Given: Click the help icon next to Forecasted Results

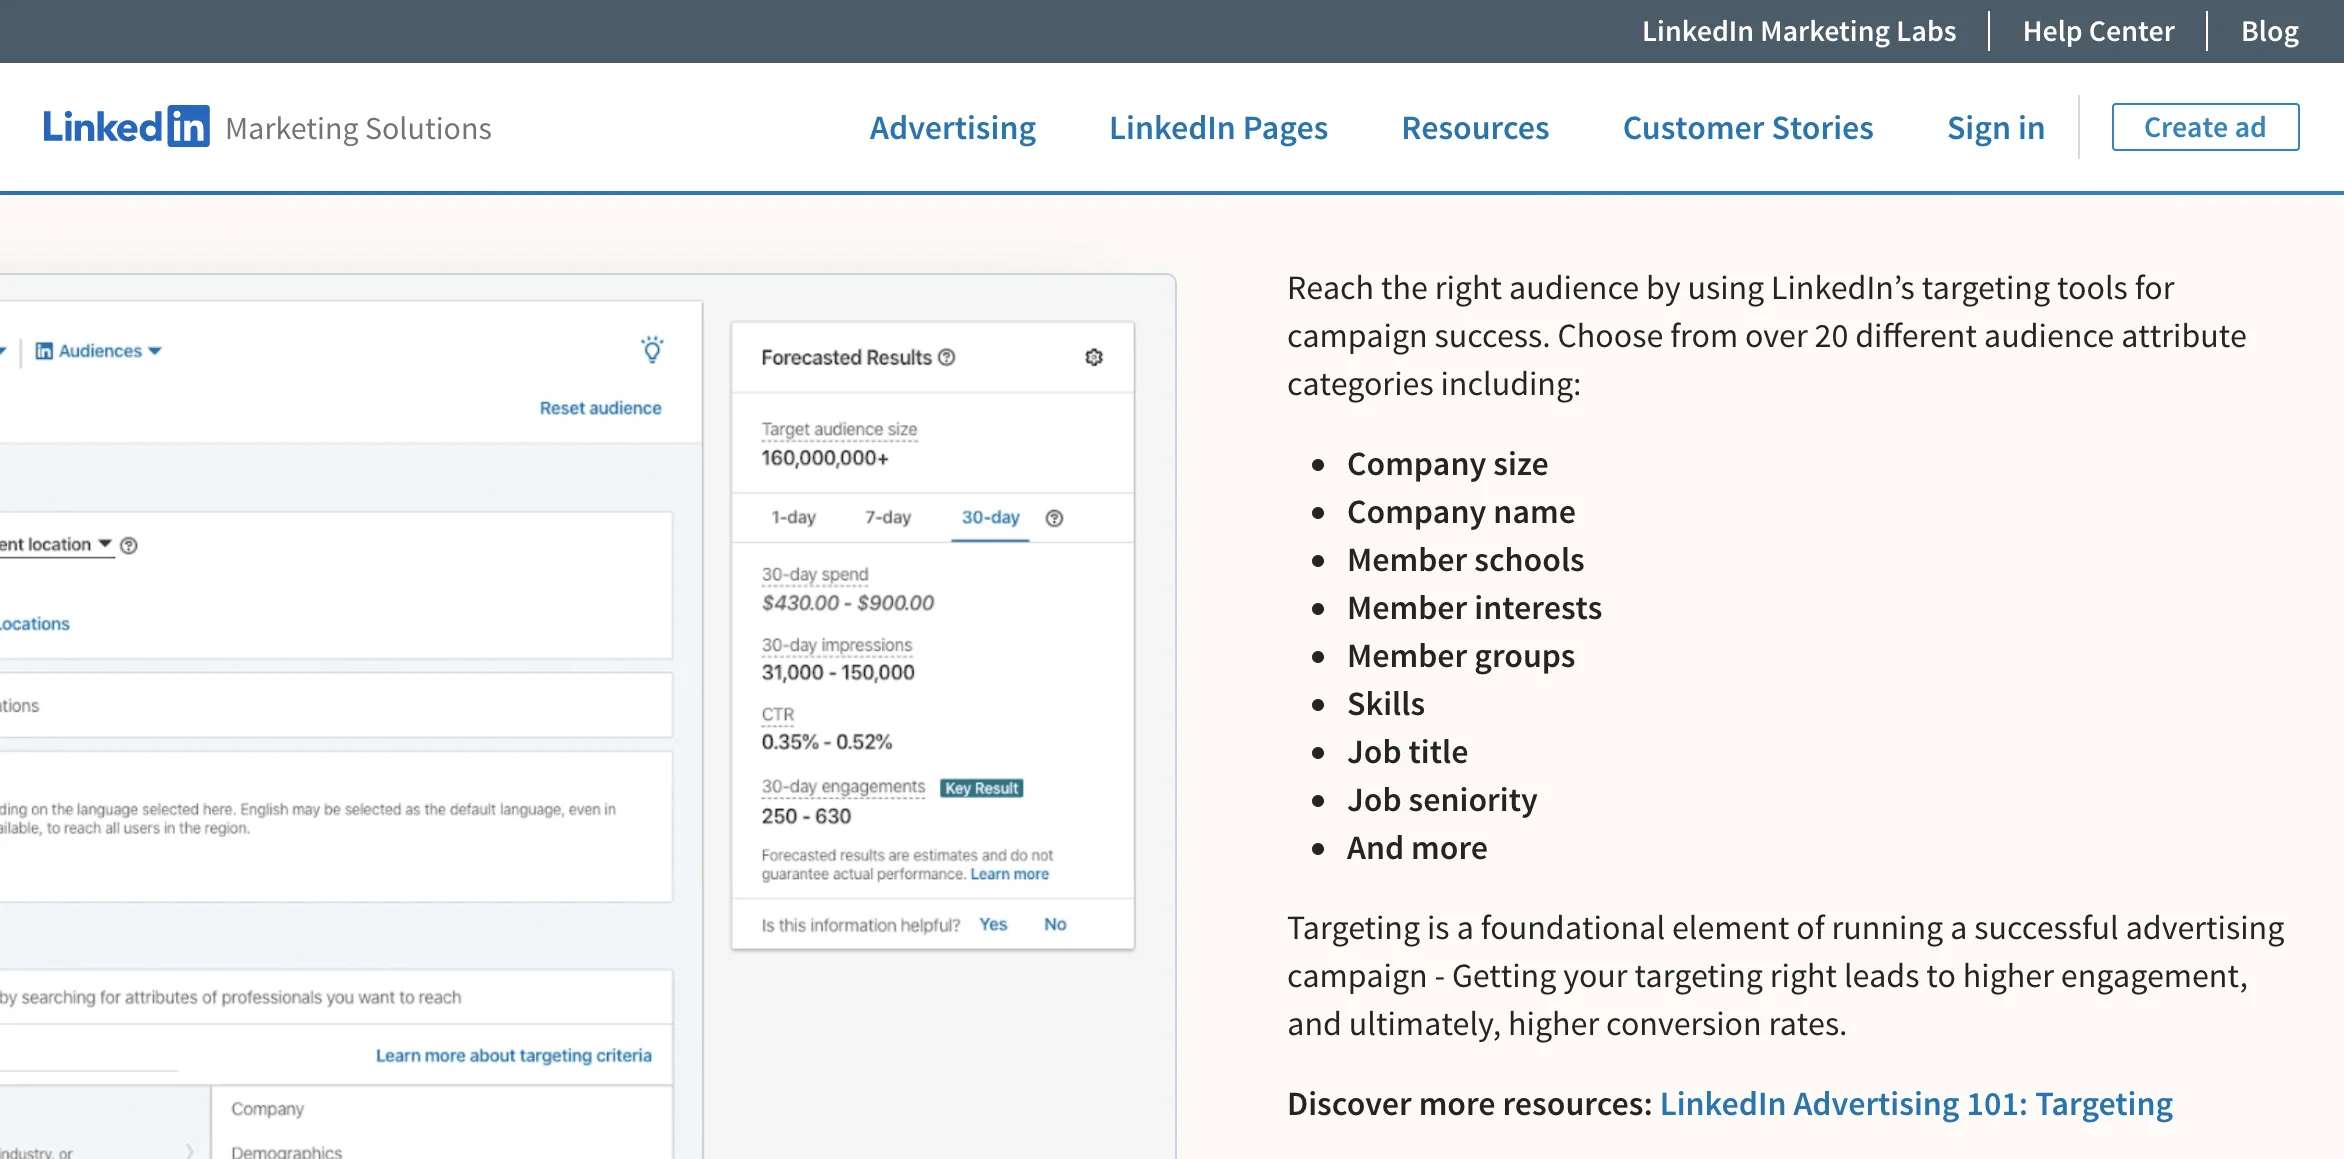Looking at the screenshot, I should (x=946, y=357).
